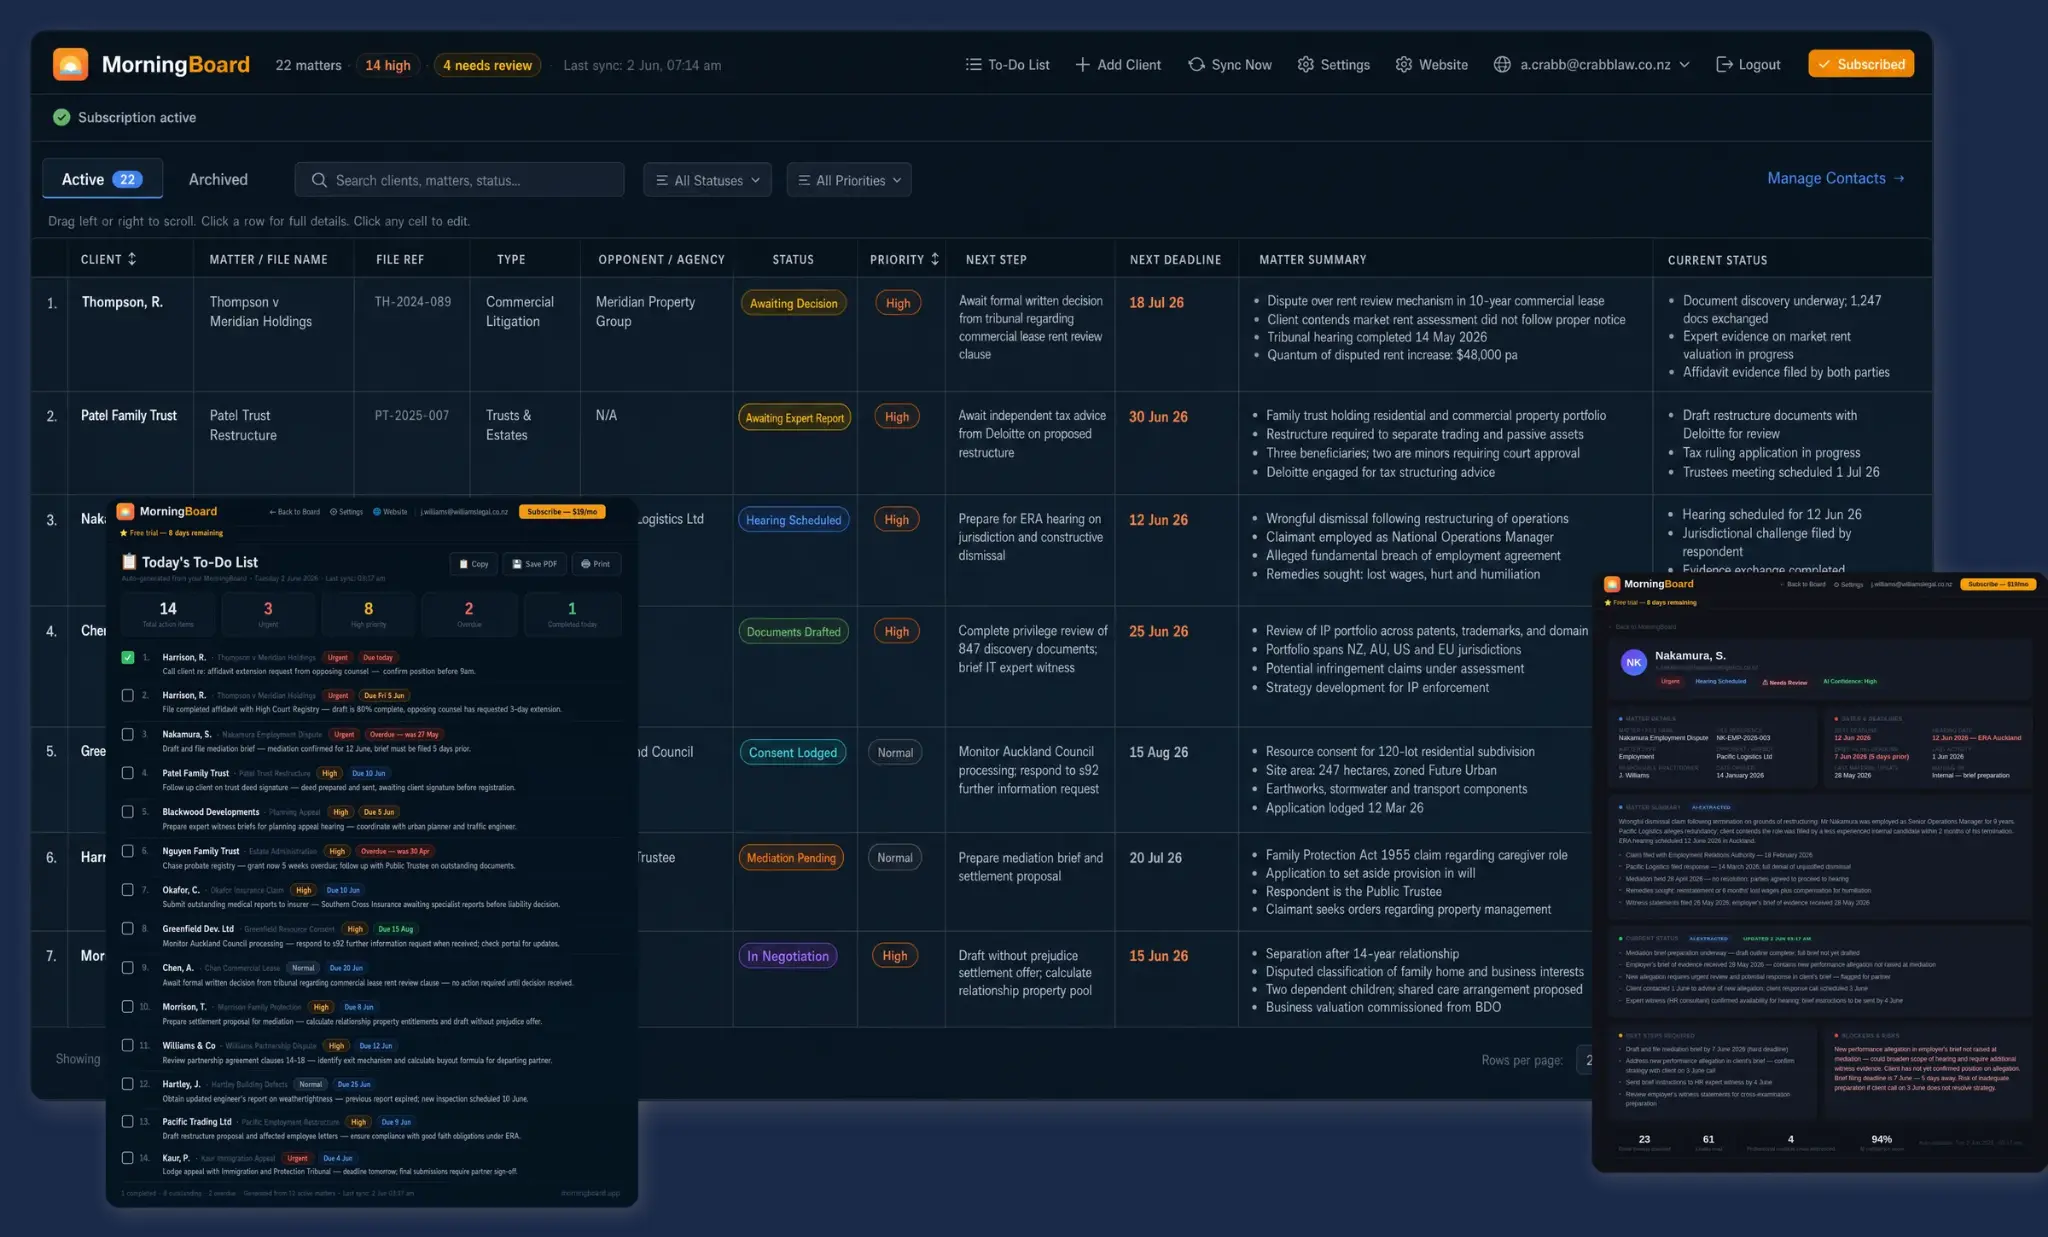Click the Copy clipboard icon in To-Do panel
The width and height of the screenshot is (2048, 1237).
click(463, 564)
